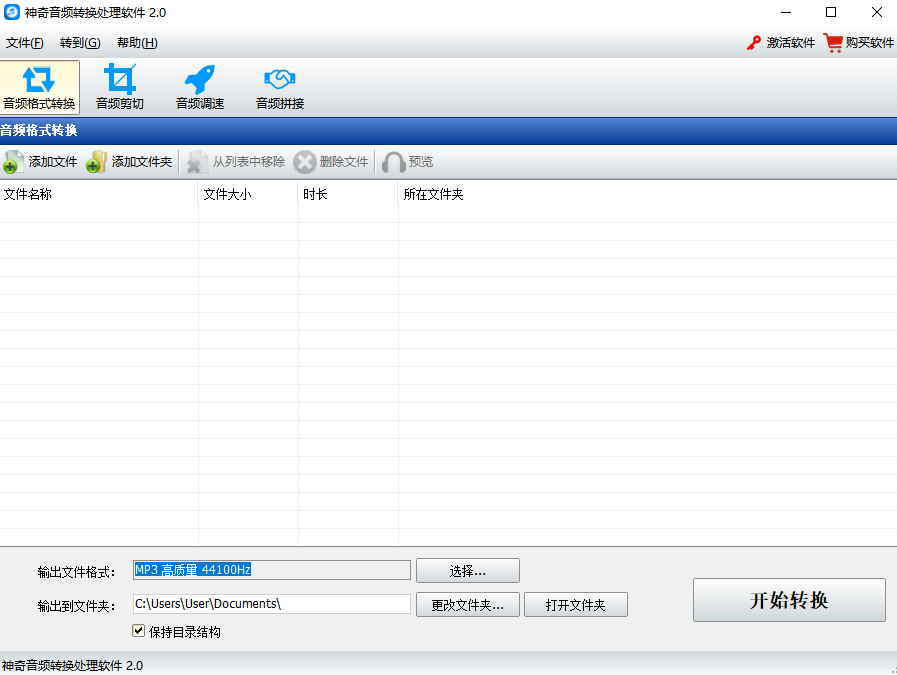Sort by 文件名称 column header

point(99,194)
